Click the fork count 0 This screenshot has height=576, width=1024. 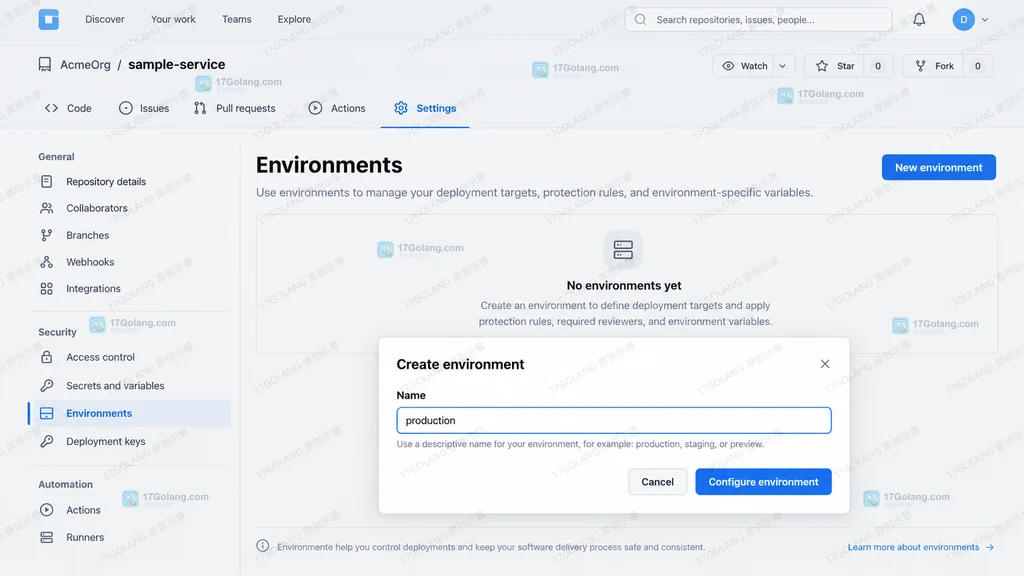coord(978,66)
